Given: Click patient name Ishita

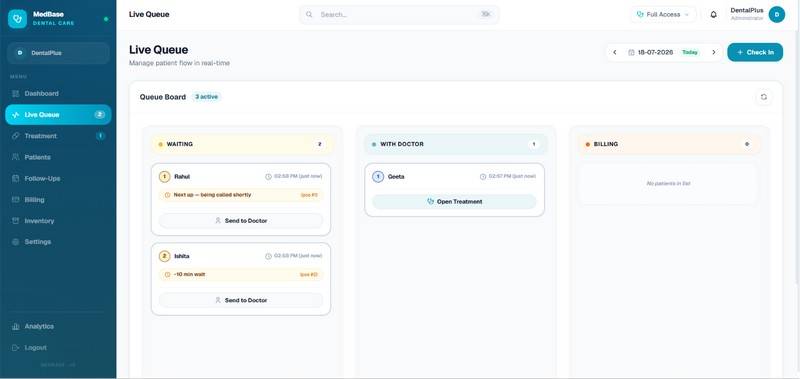Looking at the screenshot, I should coord(182,256).
